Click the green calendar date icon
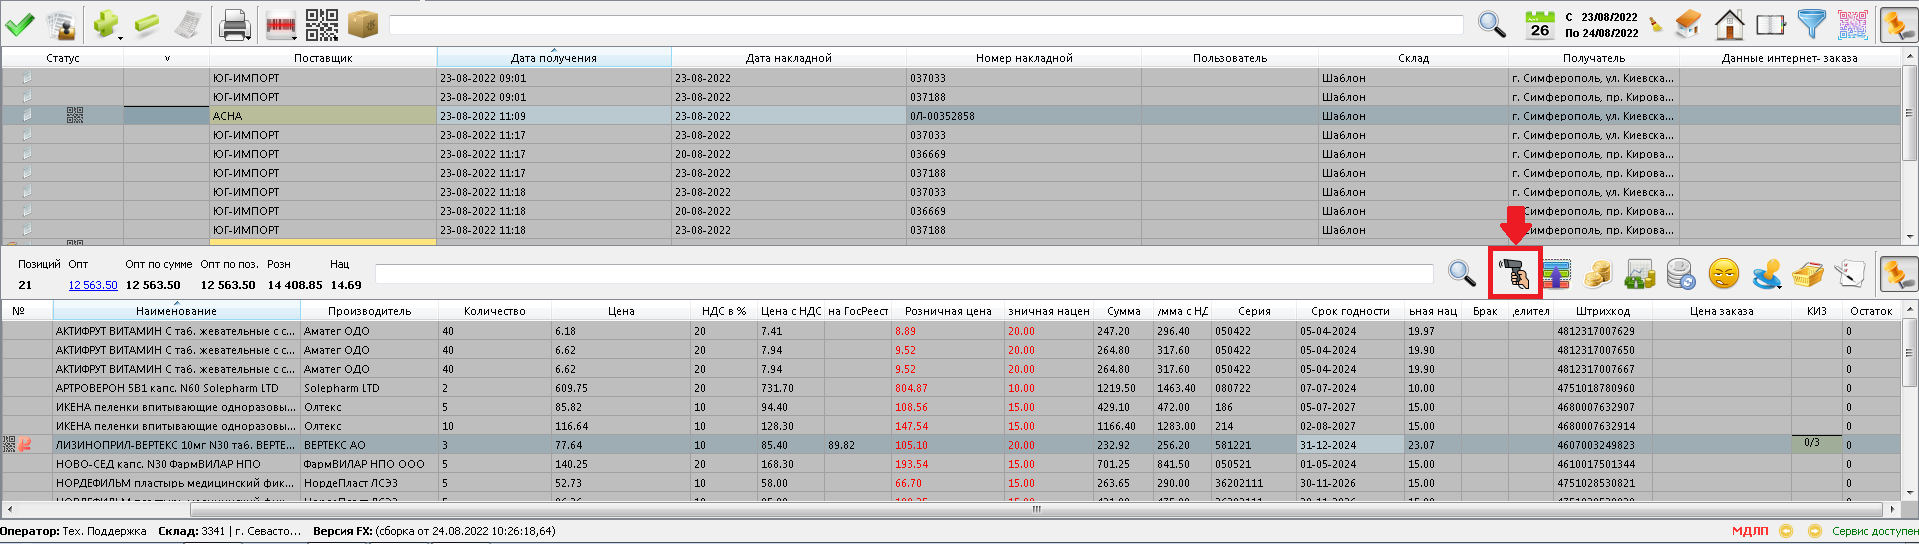 pos(1539,24)
